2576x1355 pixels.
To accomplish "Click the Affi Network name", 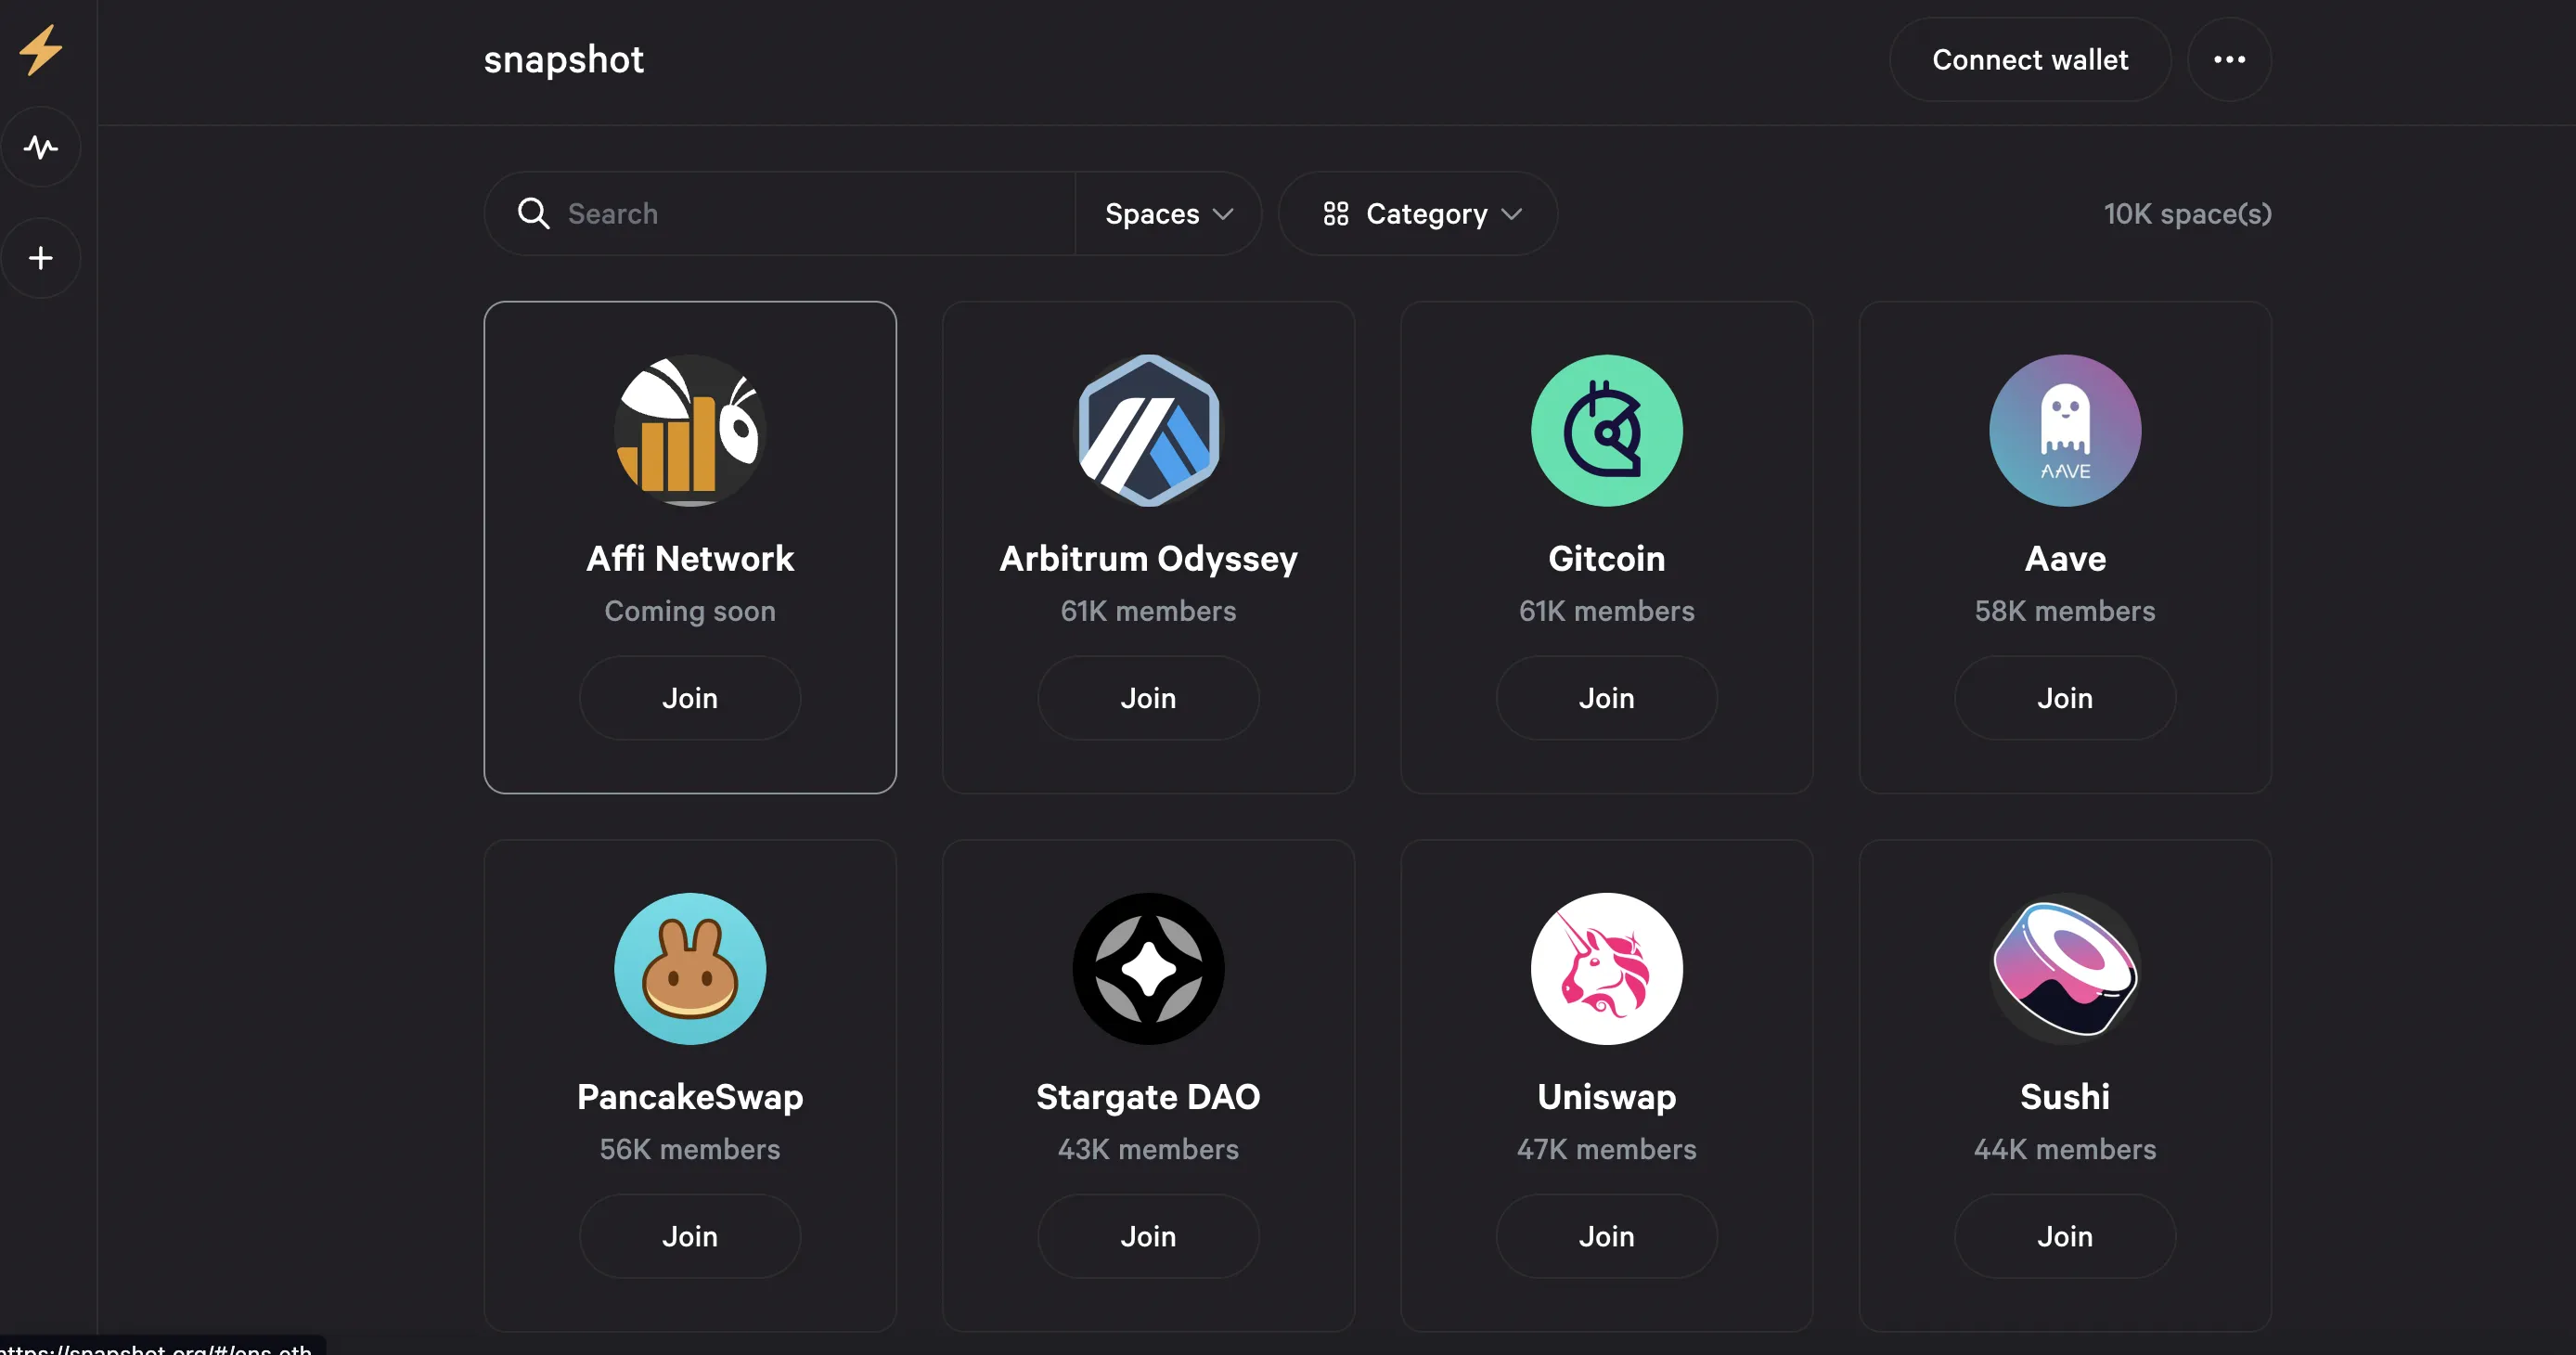I will pos(690,558).
